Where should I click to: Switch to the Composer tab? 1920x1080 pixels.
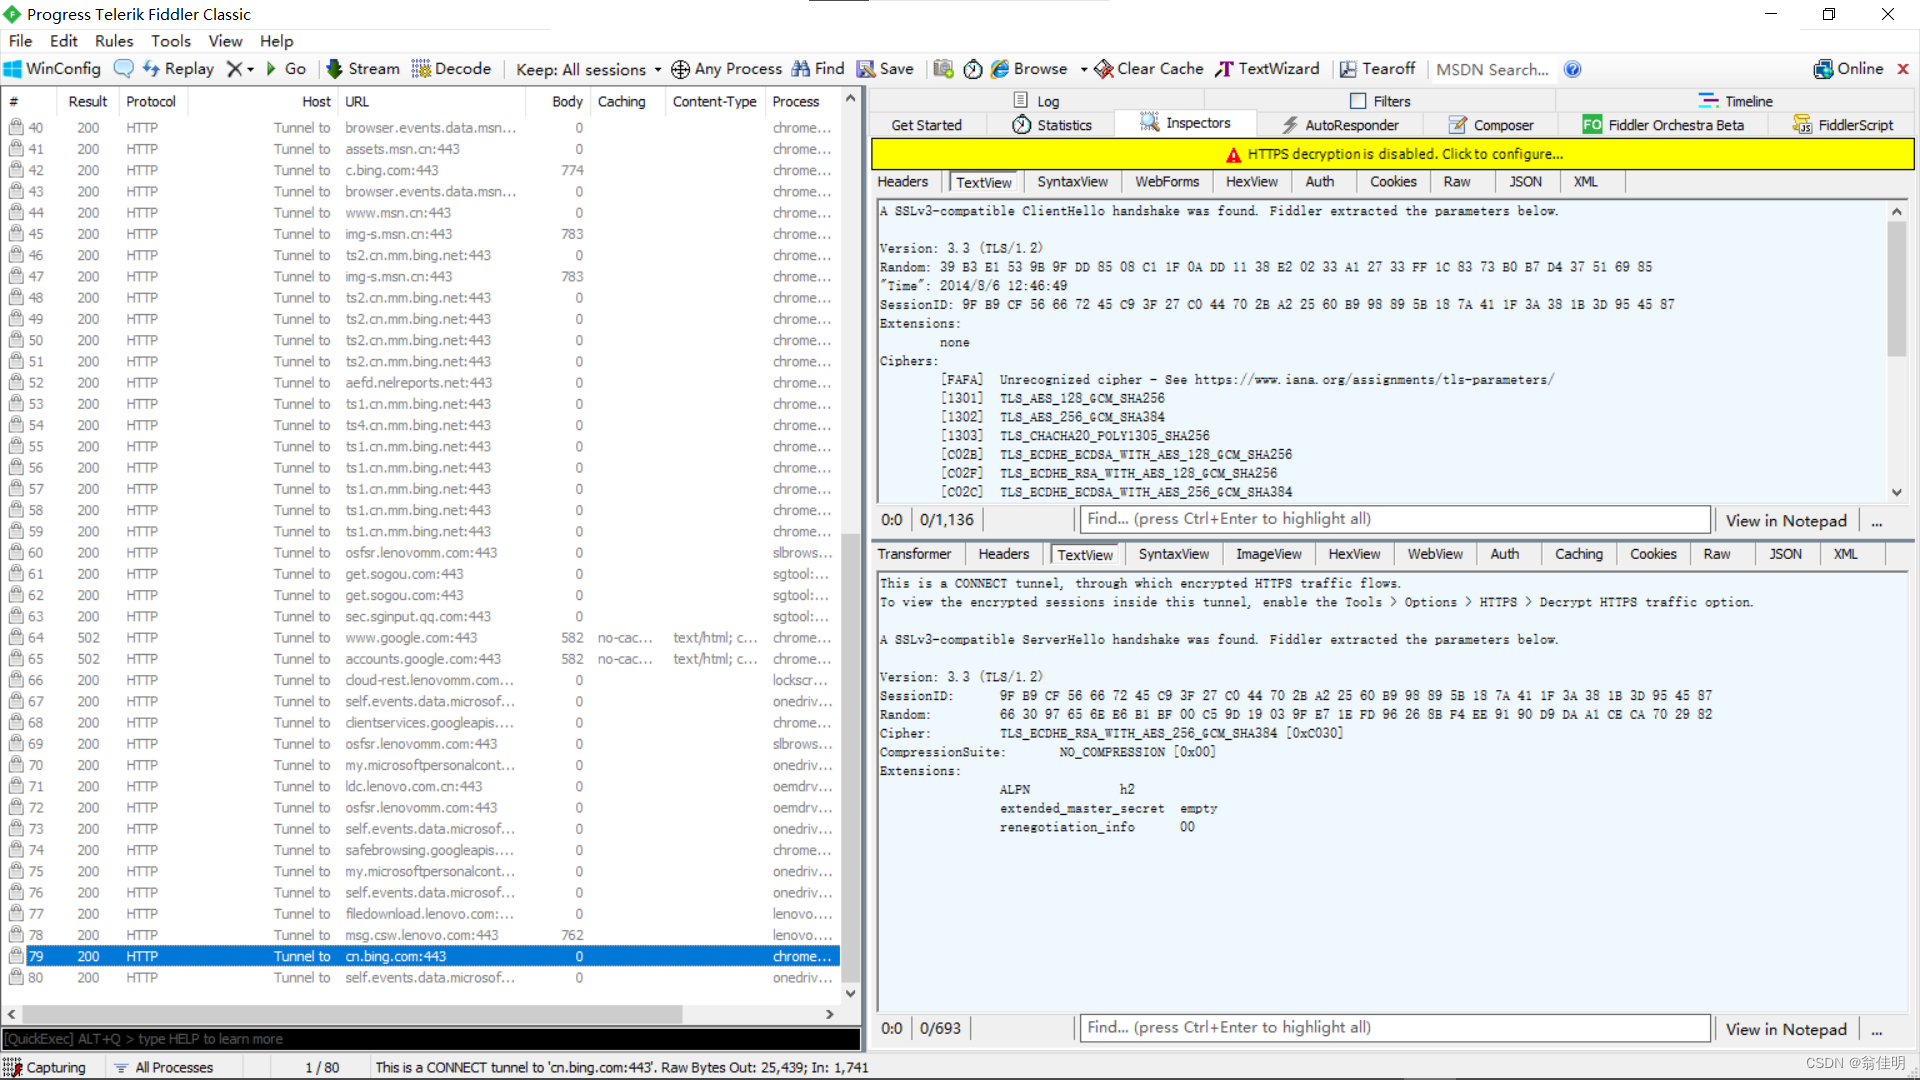click(1491, 125)
